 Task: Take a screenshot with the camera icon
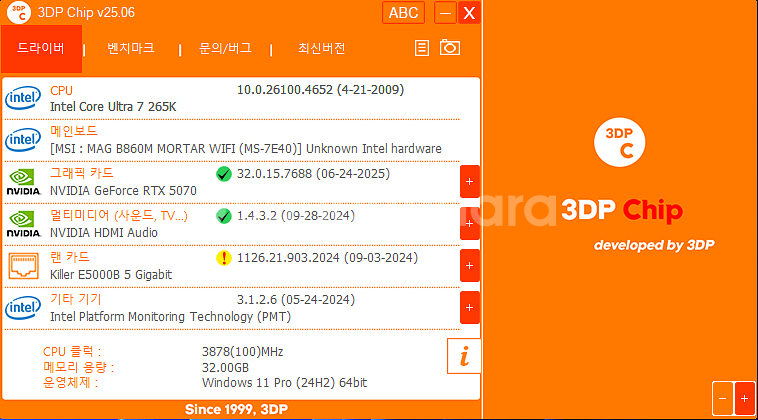click(450, 47)
